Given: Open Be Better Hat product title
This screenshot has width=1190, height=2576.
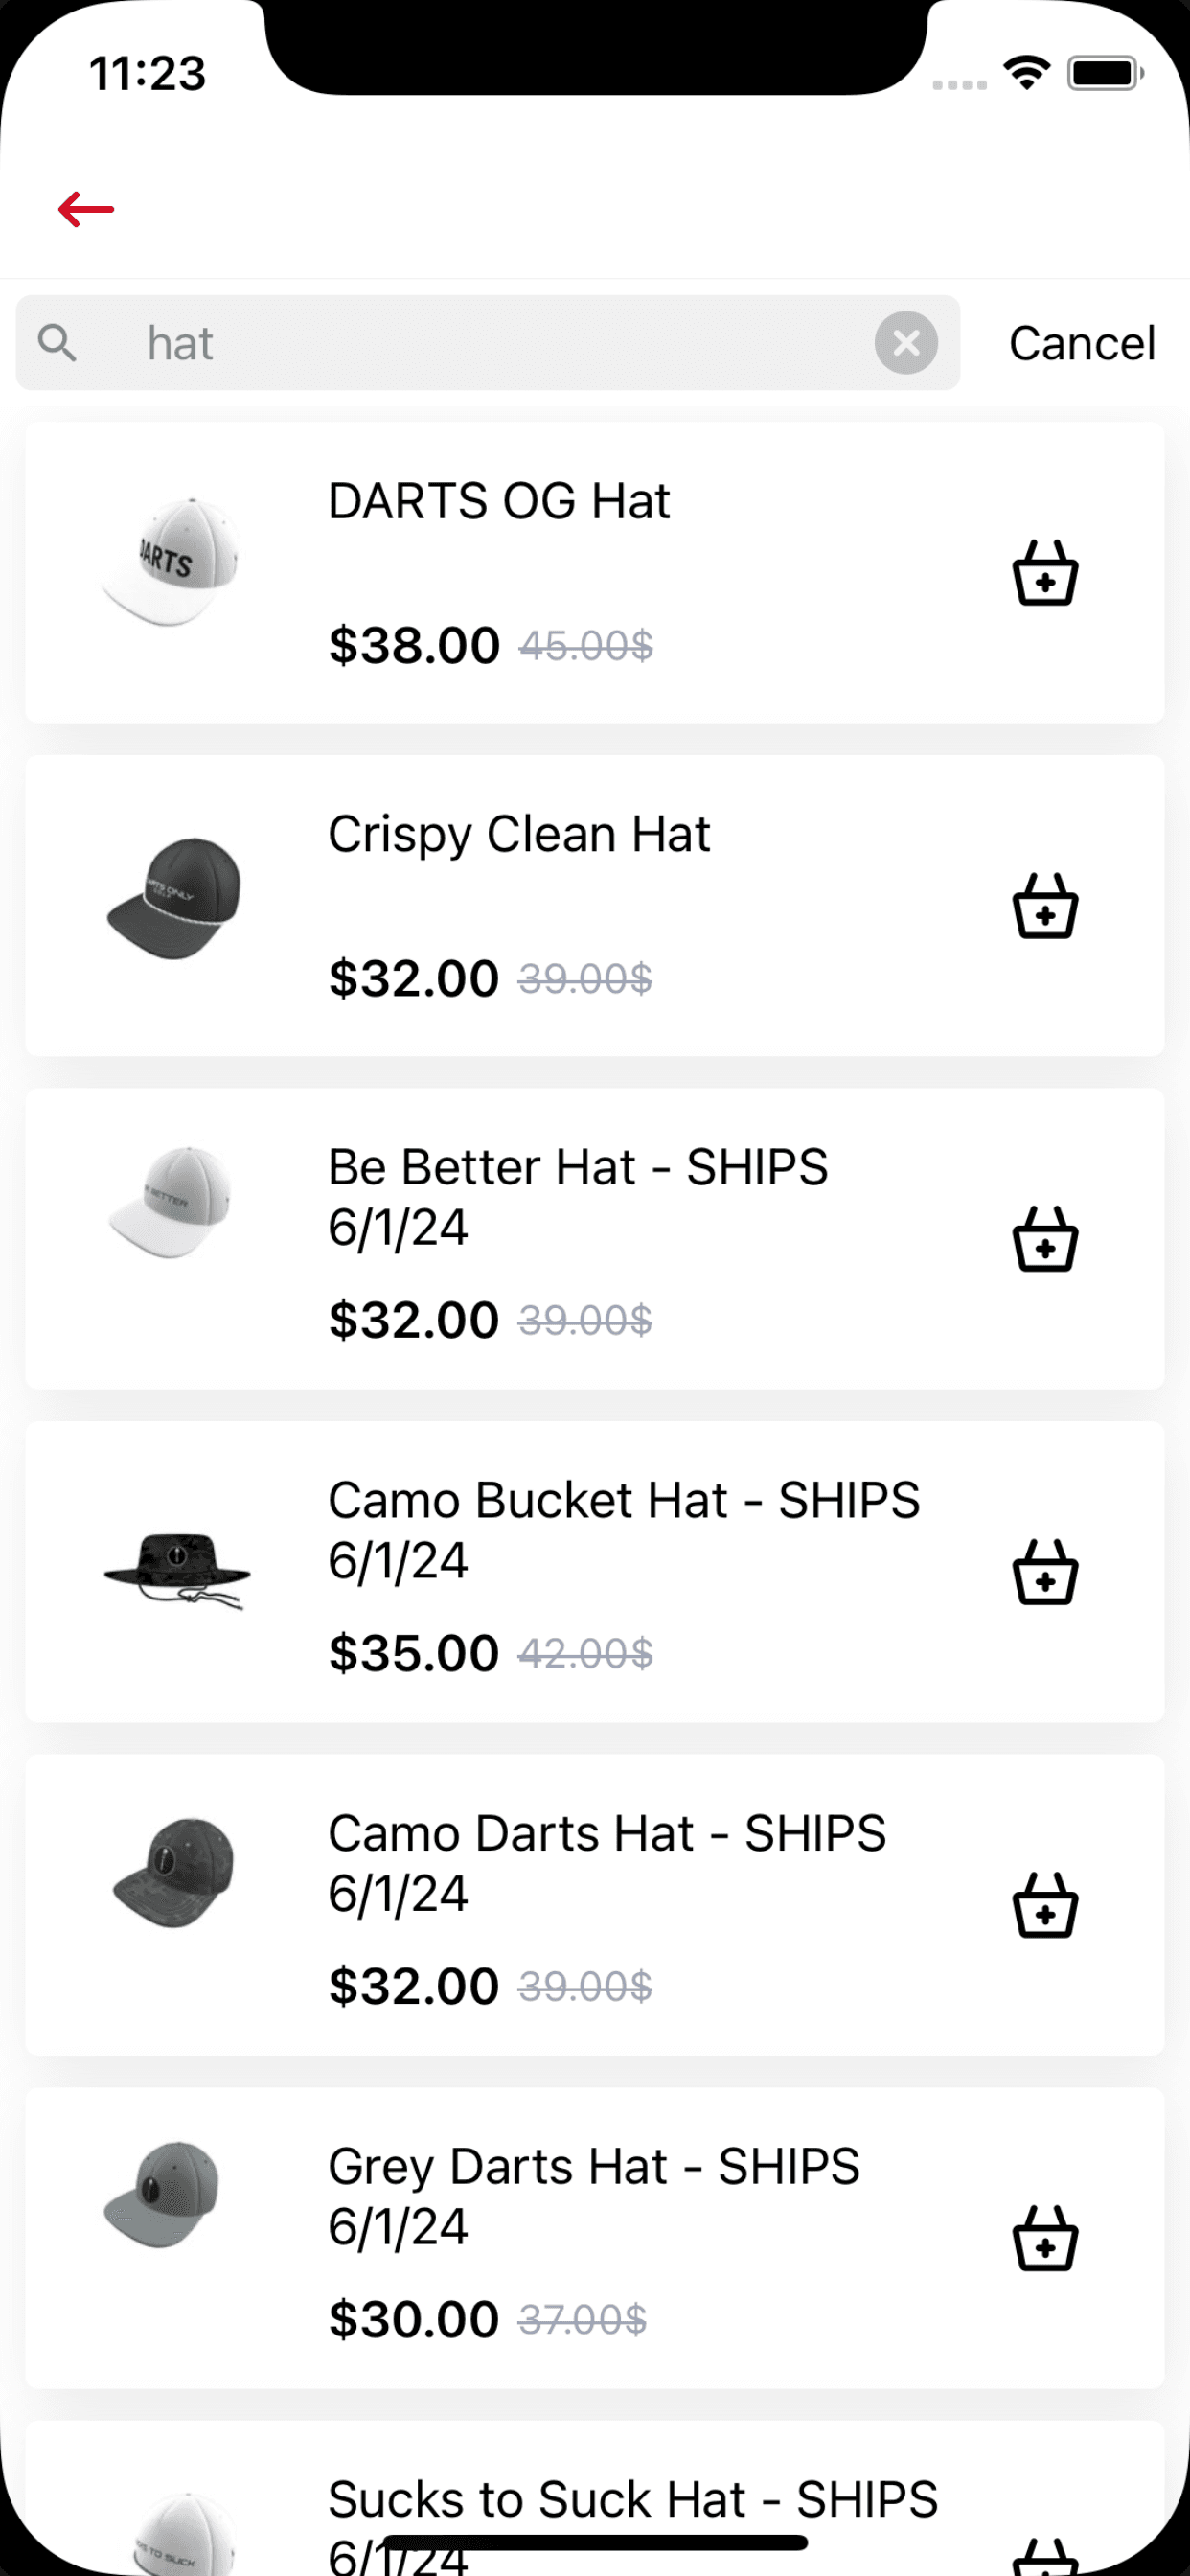Looking at the screenshot, I should (578, 1197).
